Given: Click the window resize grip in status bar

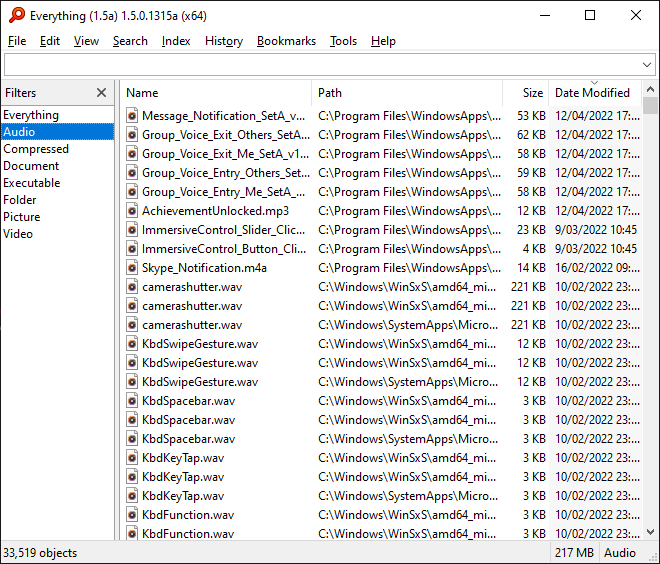Looking at the screenshot, I should point(652,556).
